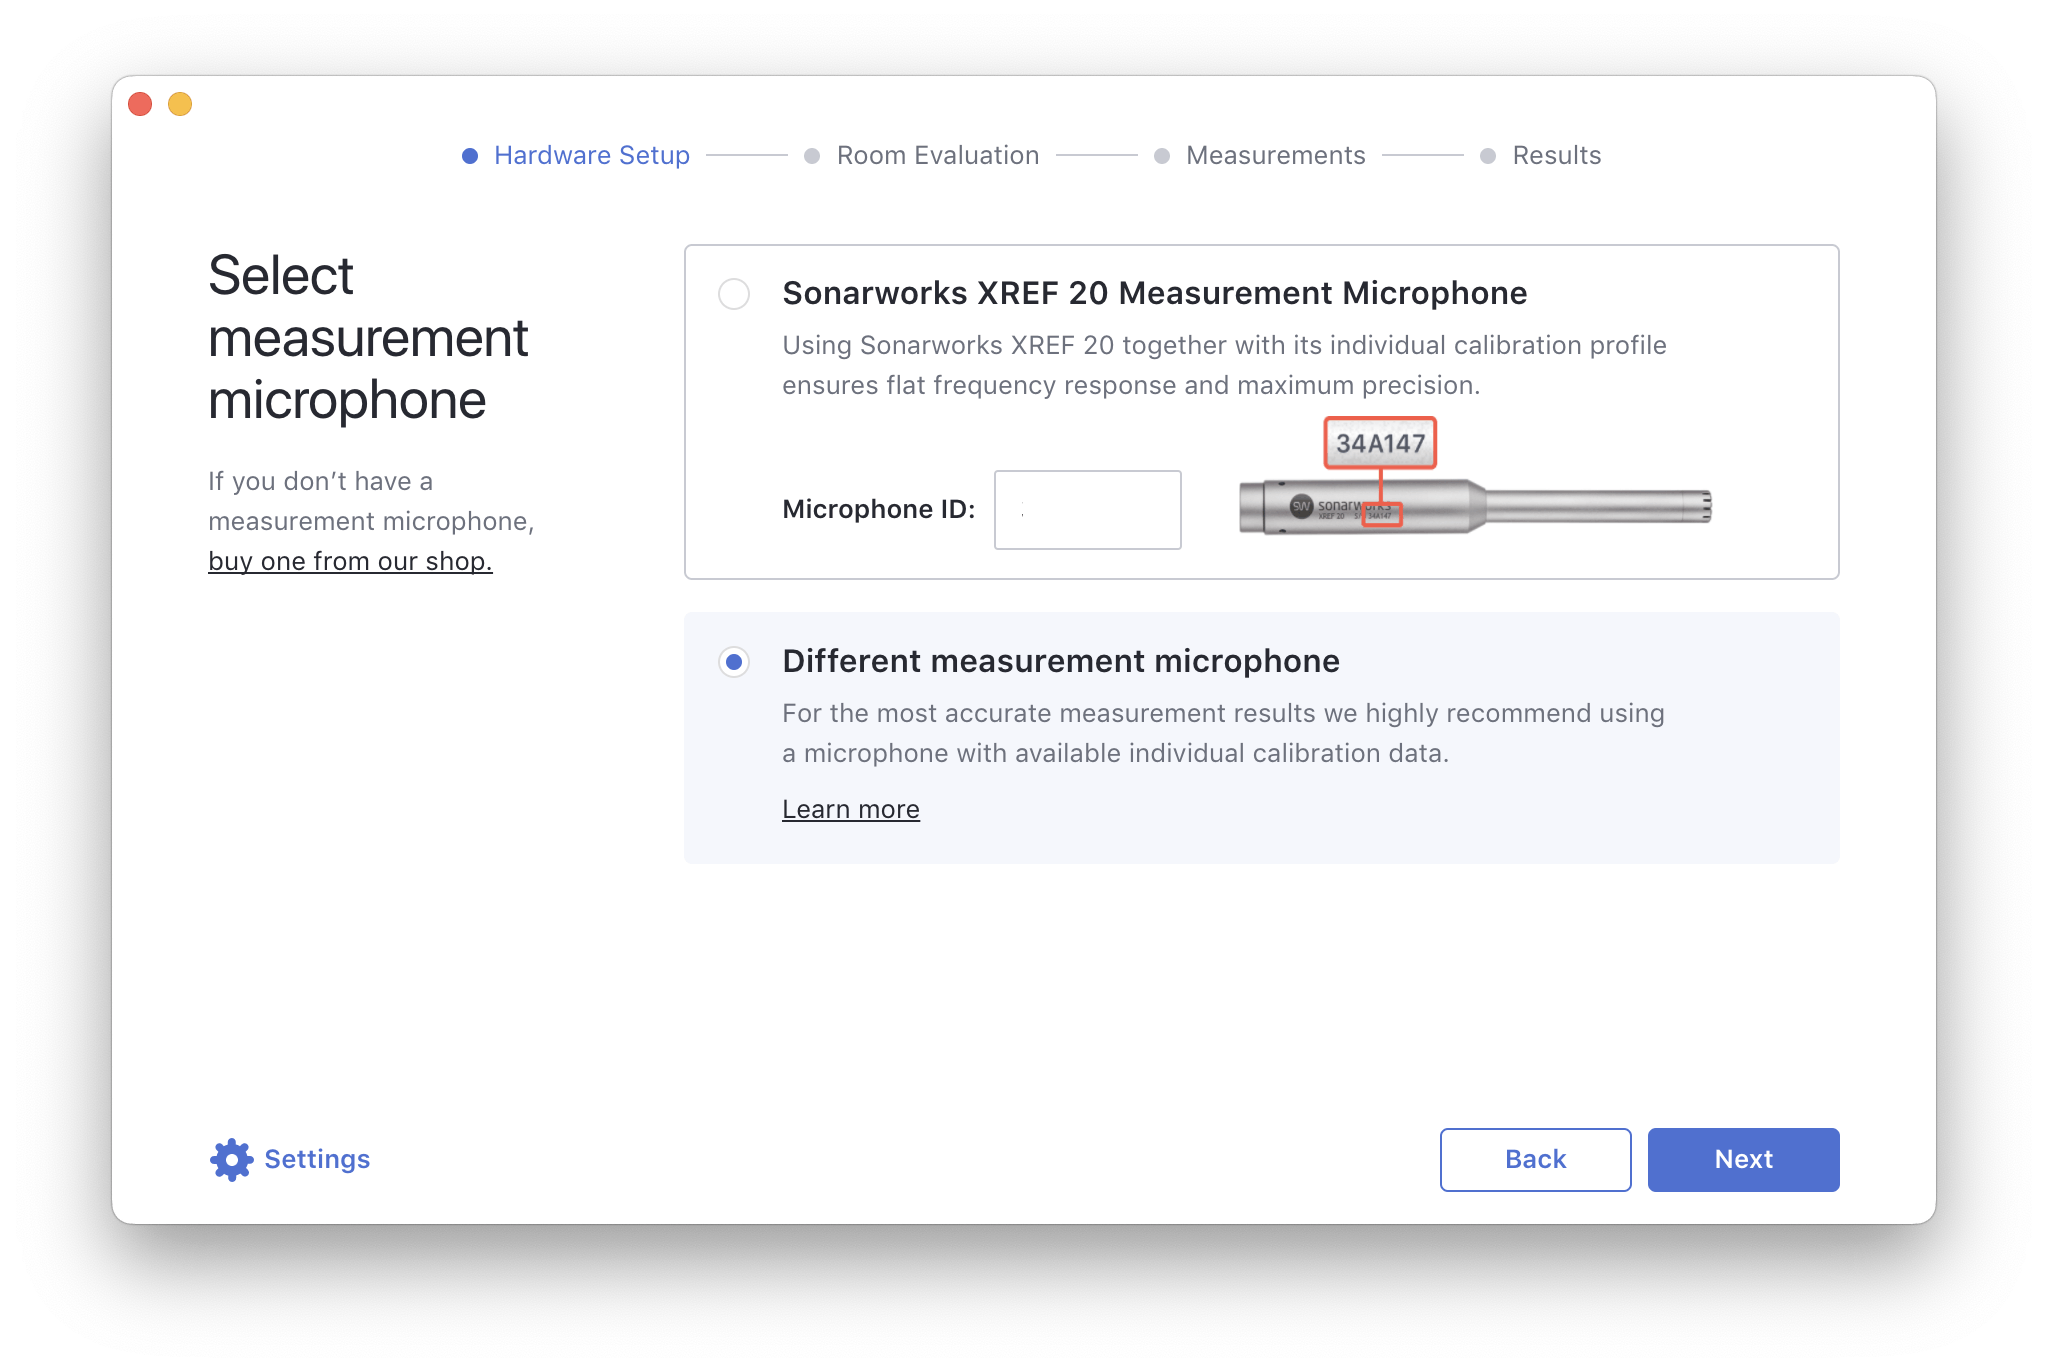Image resolution: width=2048 pixels, height=1372 pixels.
Task: Select Sonarworks XREF 20 microphone radio button
Action: tap(734, 294)
